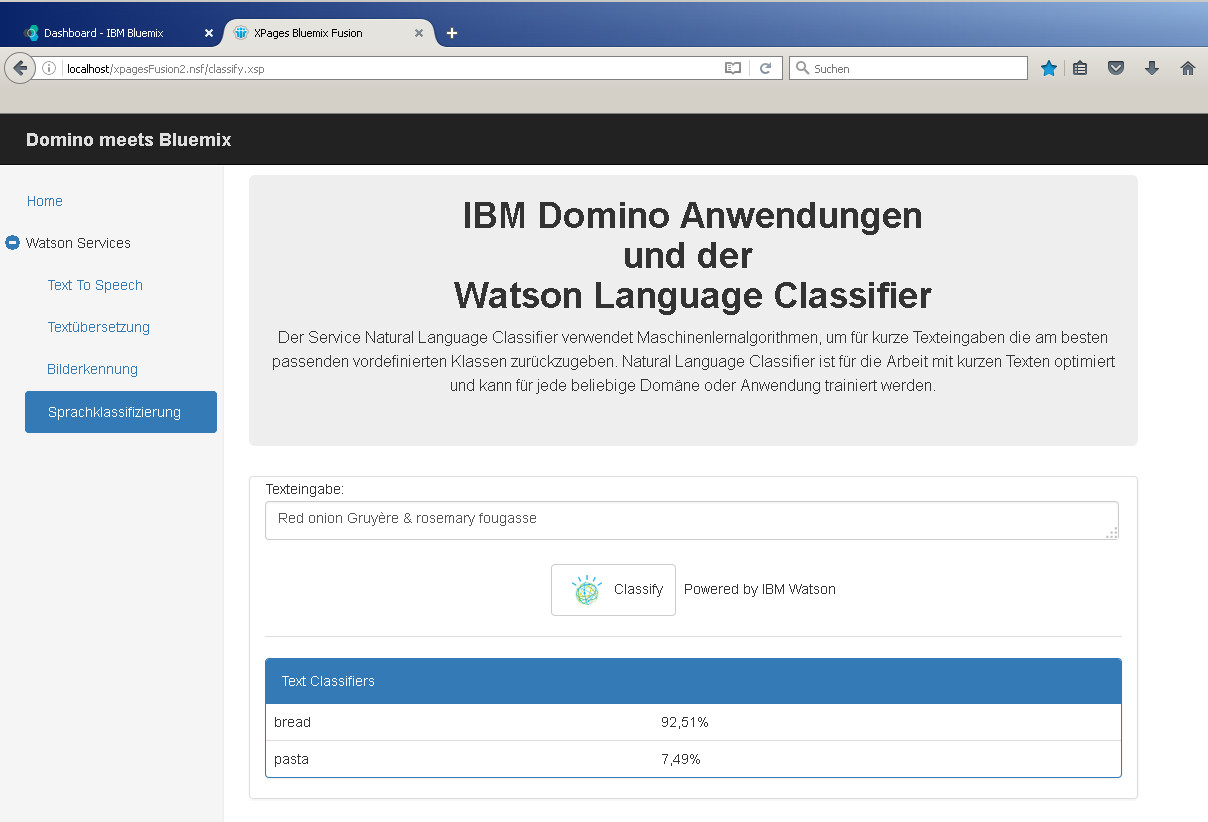Screen dimensions: 1208x822
Task: Select the bread result row label
Action: [x=292, y=722]
